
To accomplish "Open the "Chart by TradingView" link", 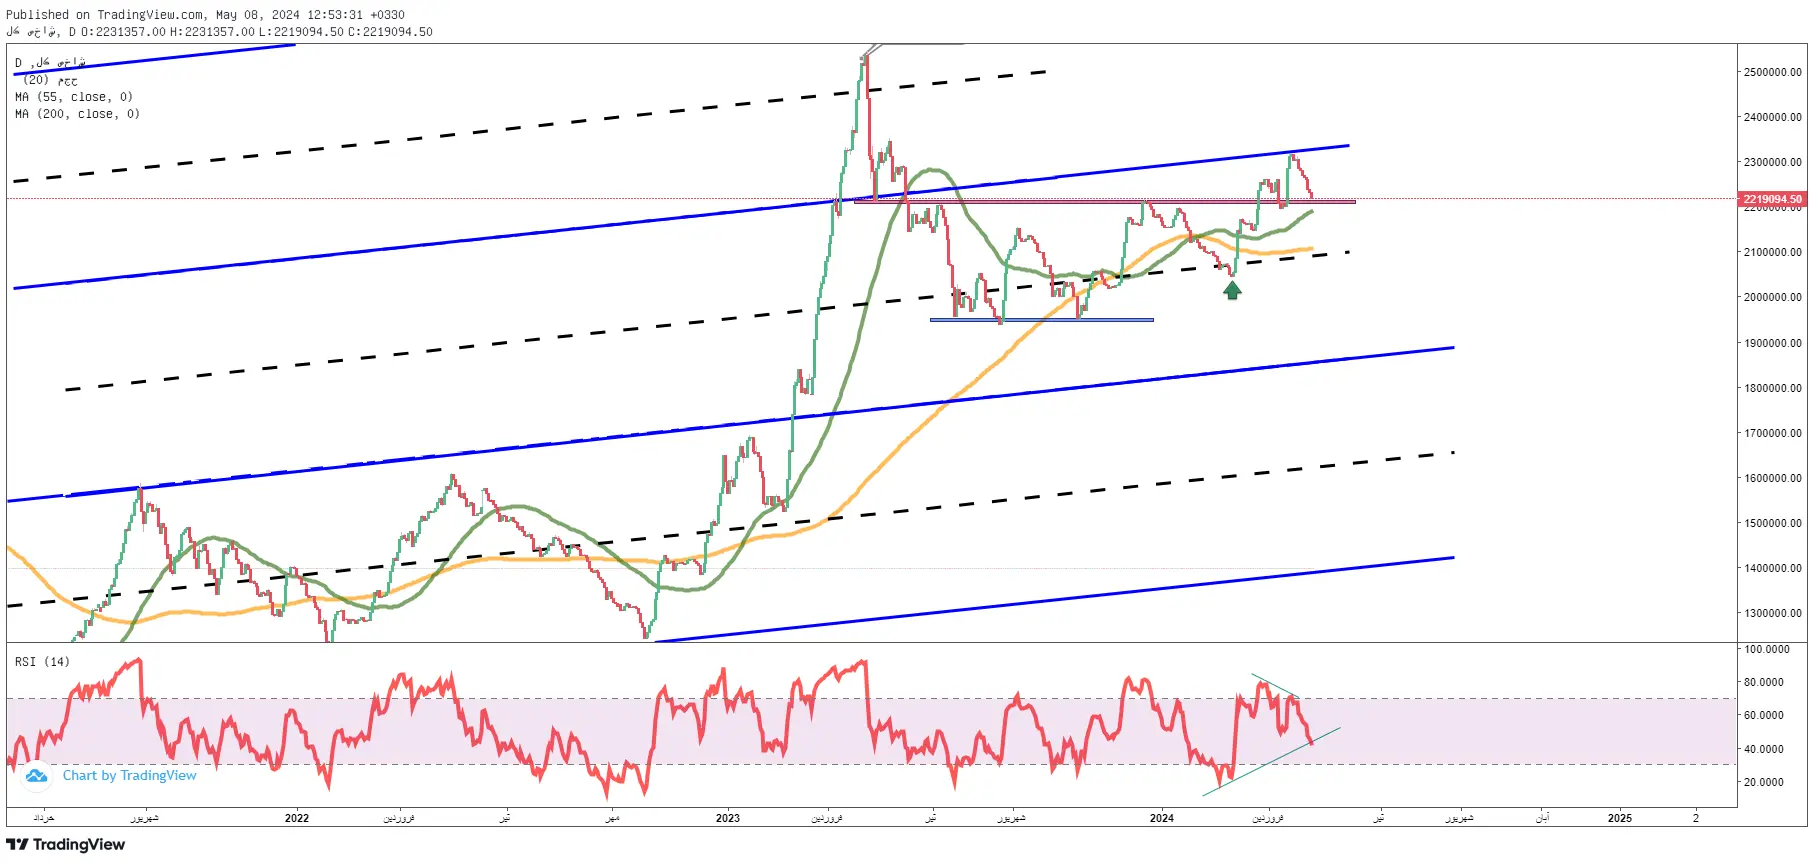I will coord(130,776).
